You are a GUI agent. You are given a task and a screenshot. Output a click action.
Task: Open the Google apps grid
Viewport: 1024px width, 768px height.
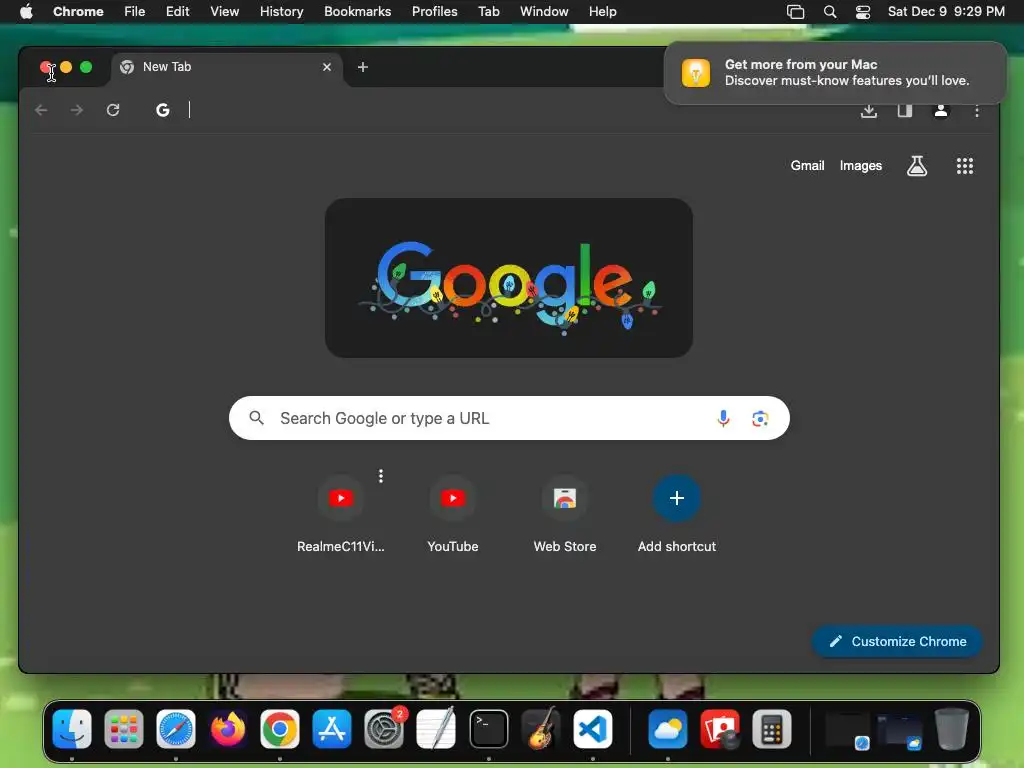(x=965, y=166)
